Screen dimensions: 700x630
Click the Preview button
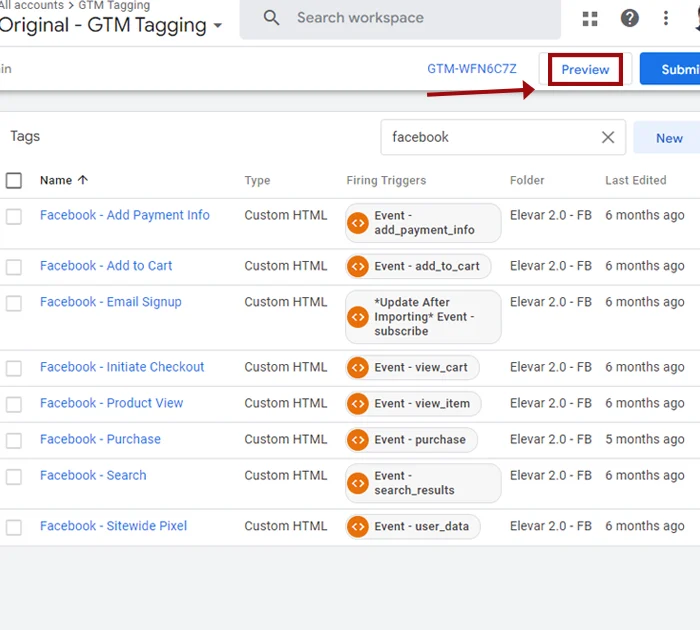click(585, 69)
